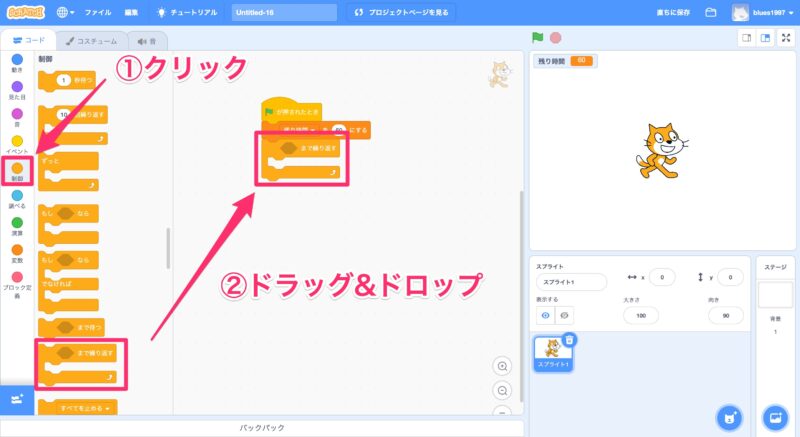
Task: Click the zoom out magnifier icon
Action: (502, 391)
